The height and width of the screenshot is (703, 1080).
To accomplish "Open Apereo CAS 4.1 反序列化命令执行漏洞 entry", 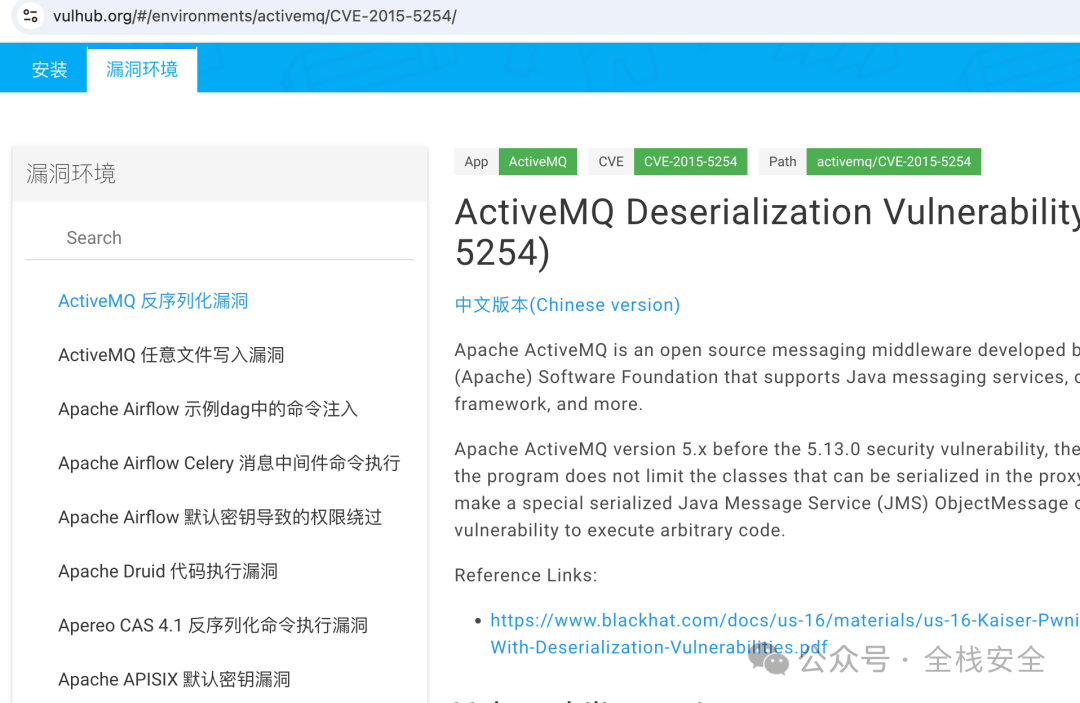I will tap(213, 625).
